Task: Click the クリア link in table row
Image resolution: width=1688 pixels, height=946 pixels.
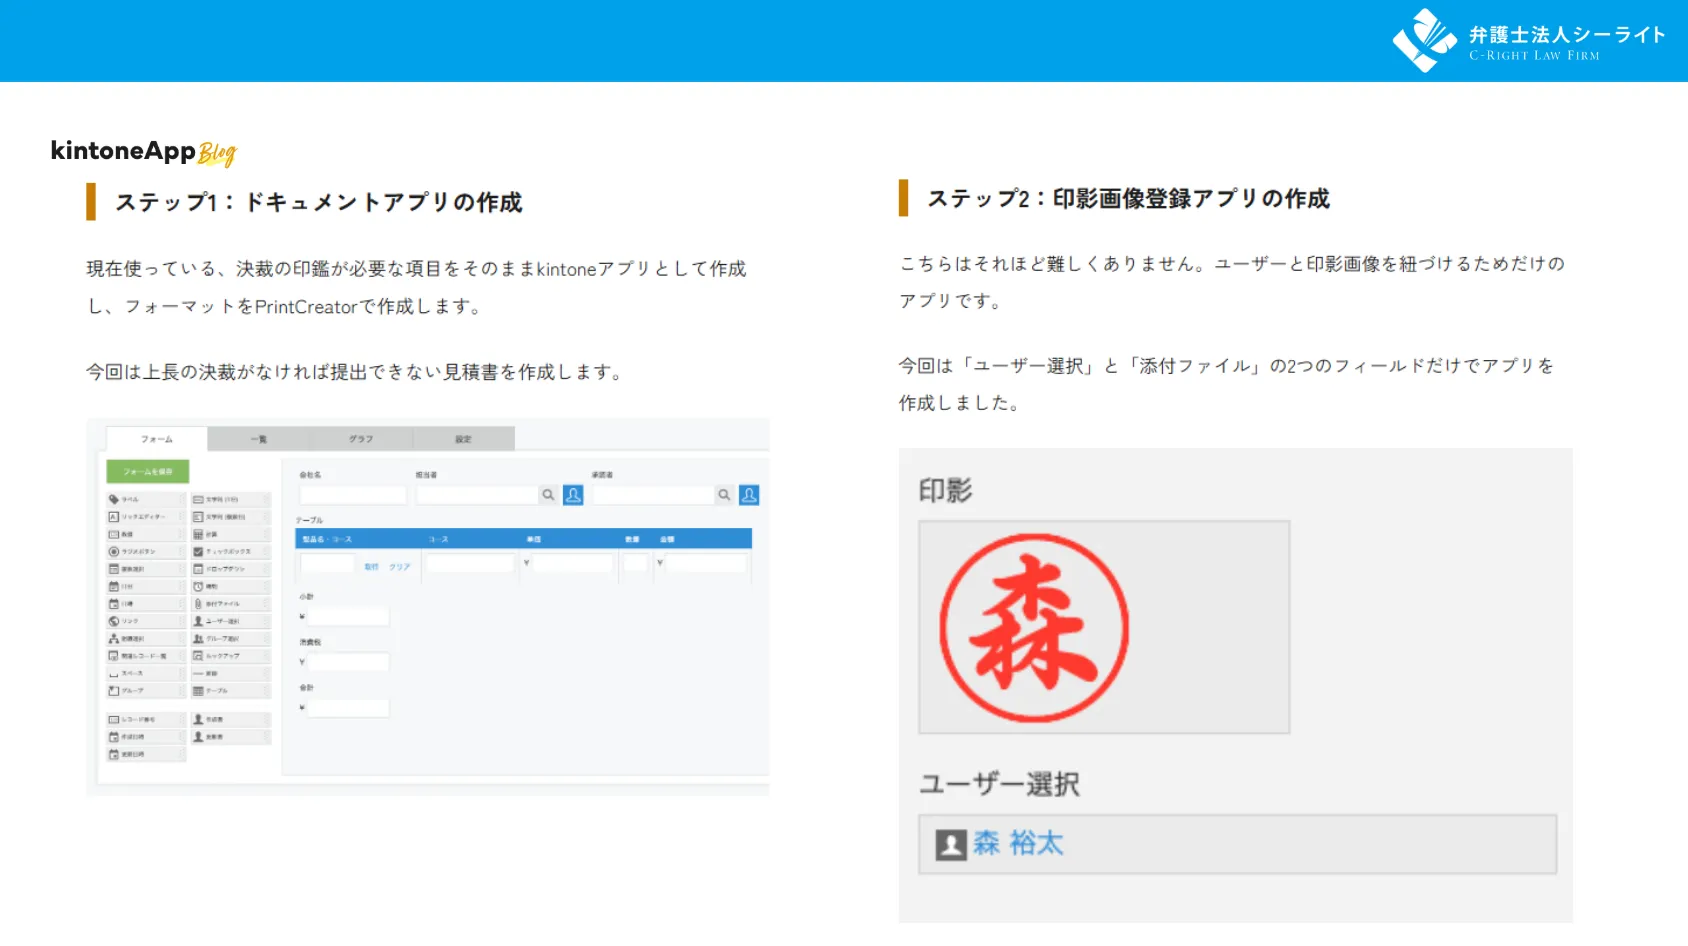Action: (x=400, y=567)
